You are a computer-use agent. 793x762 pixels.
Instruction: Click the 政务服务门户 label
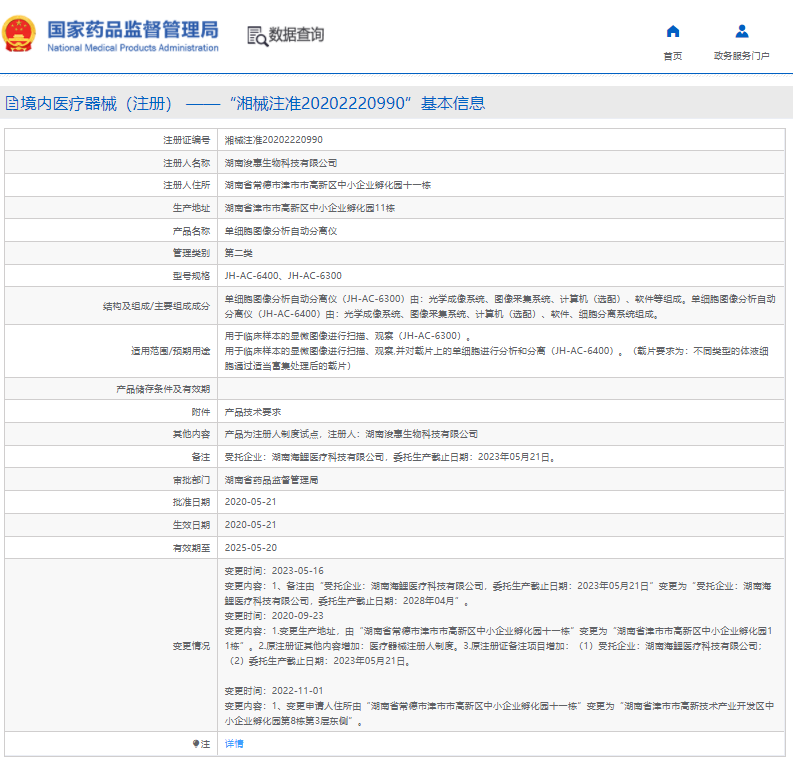[x=742, y=56]
